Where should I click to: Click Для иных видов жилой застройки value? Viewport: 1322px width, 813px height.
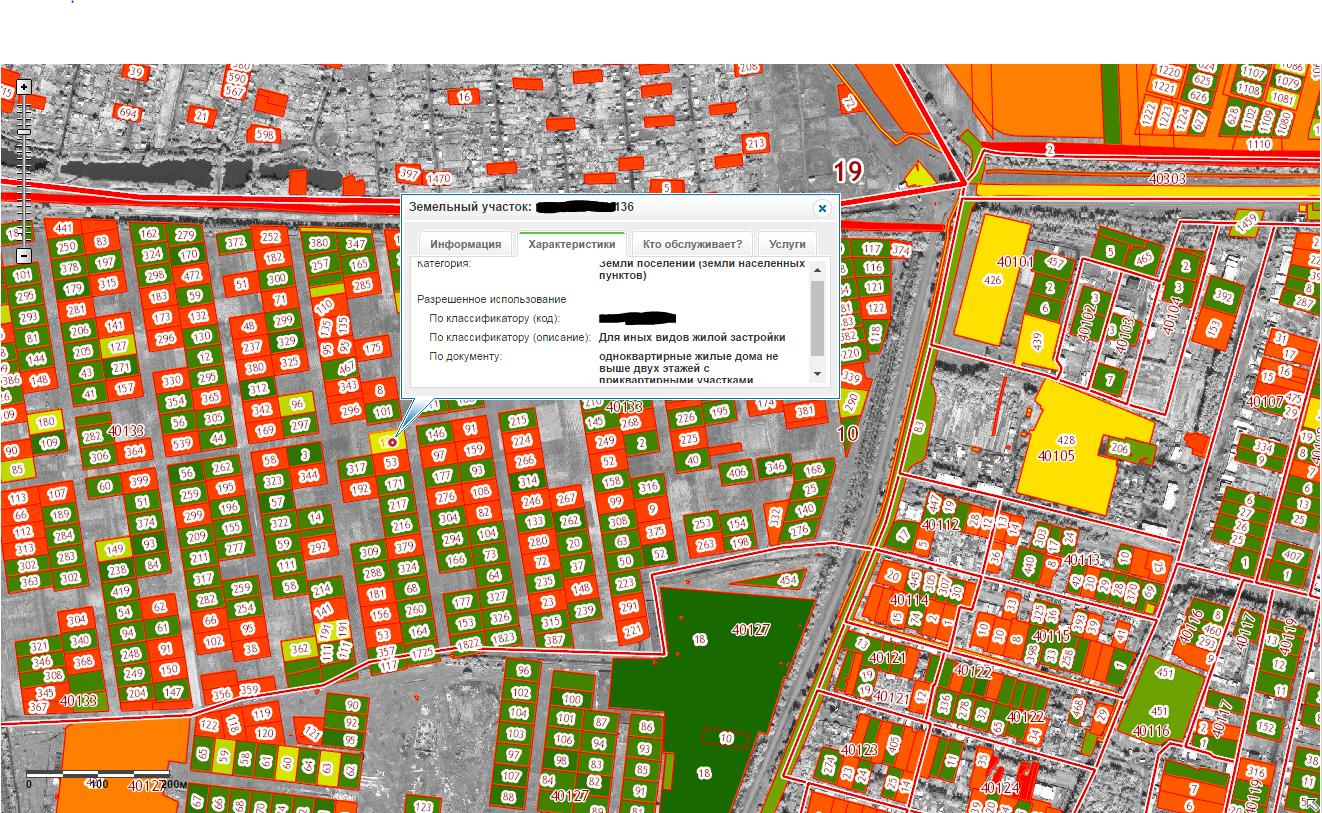coord(692,337)
